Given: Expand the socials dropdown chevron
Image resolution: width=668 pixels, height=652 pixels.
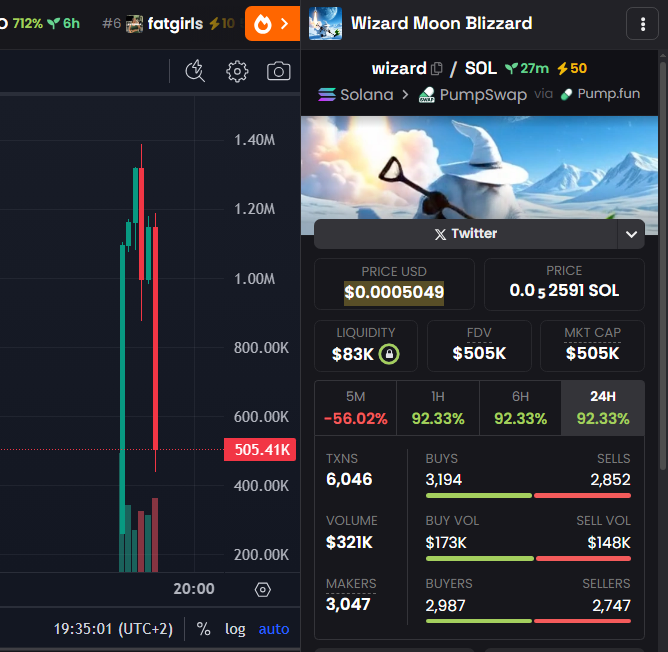Looking at the screenshot, I should pos(631,234).
